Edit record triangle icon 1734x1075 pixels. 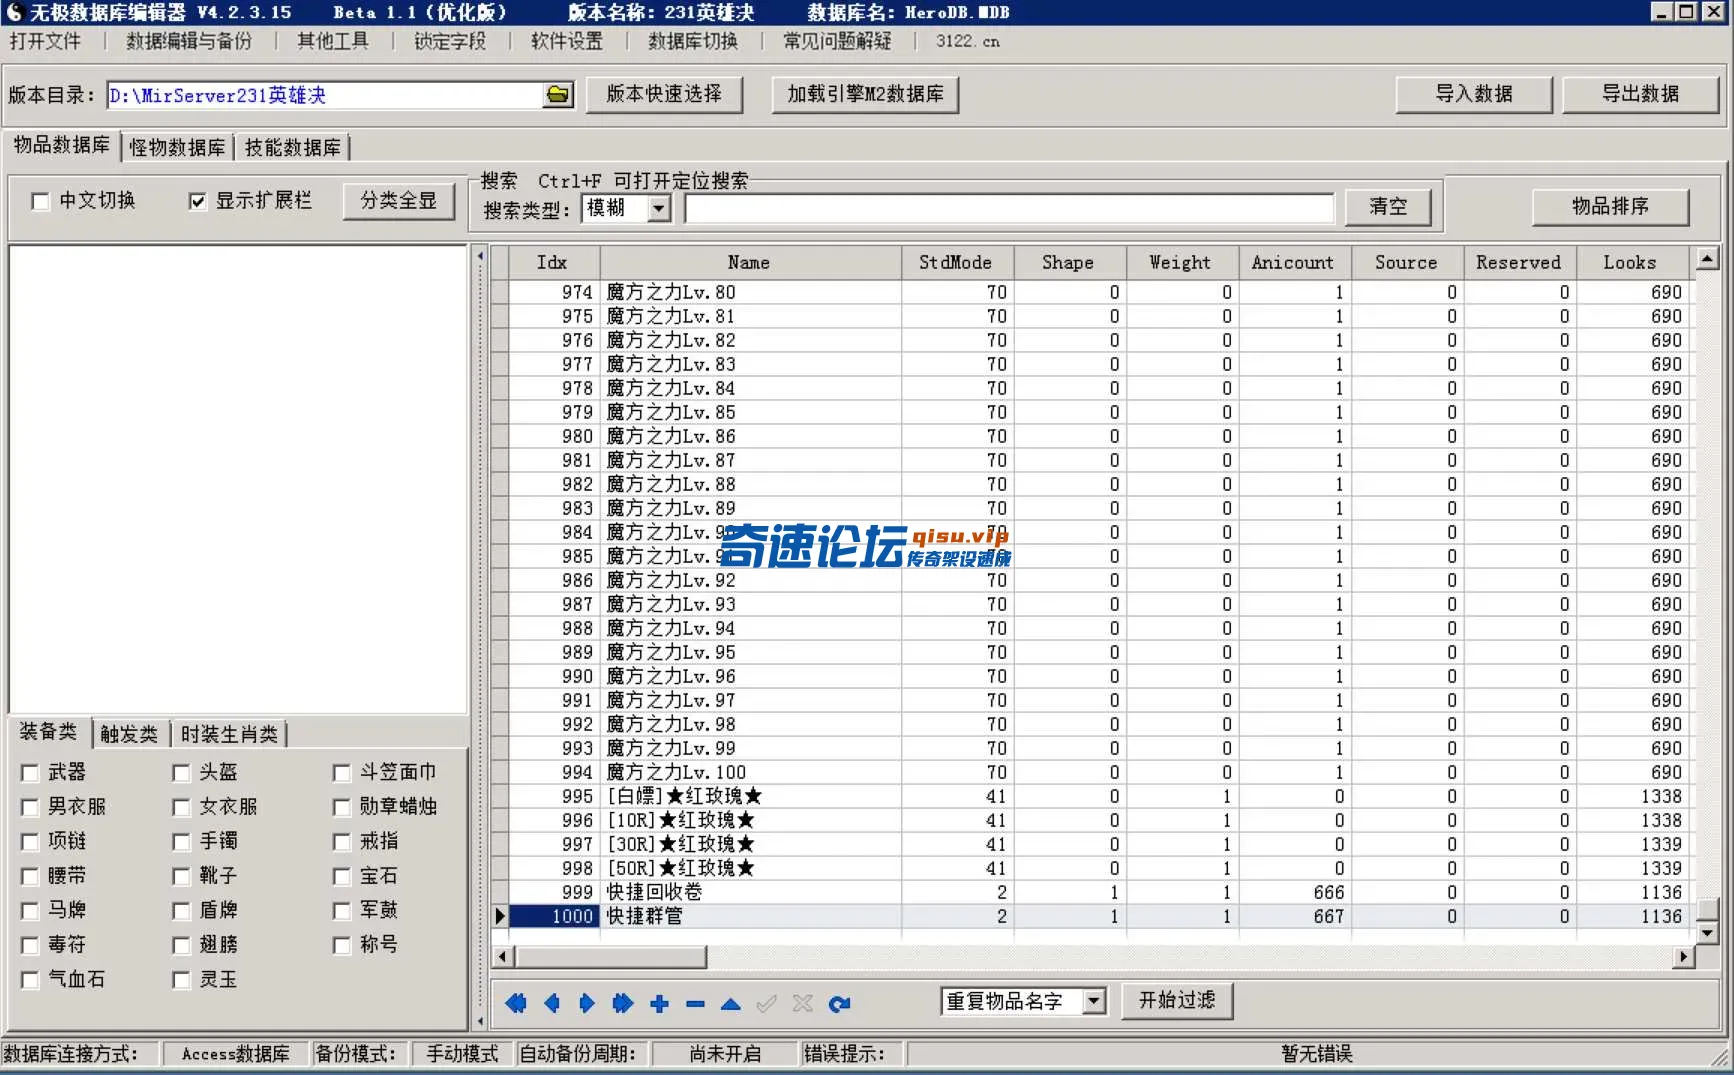pos(731,1003)
